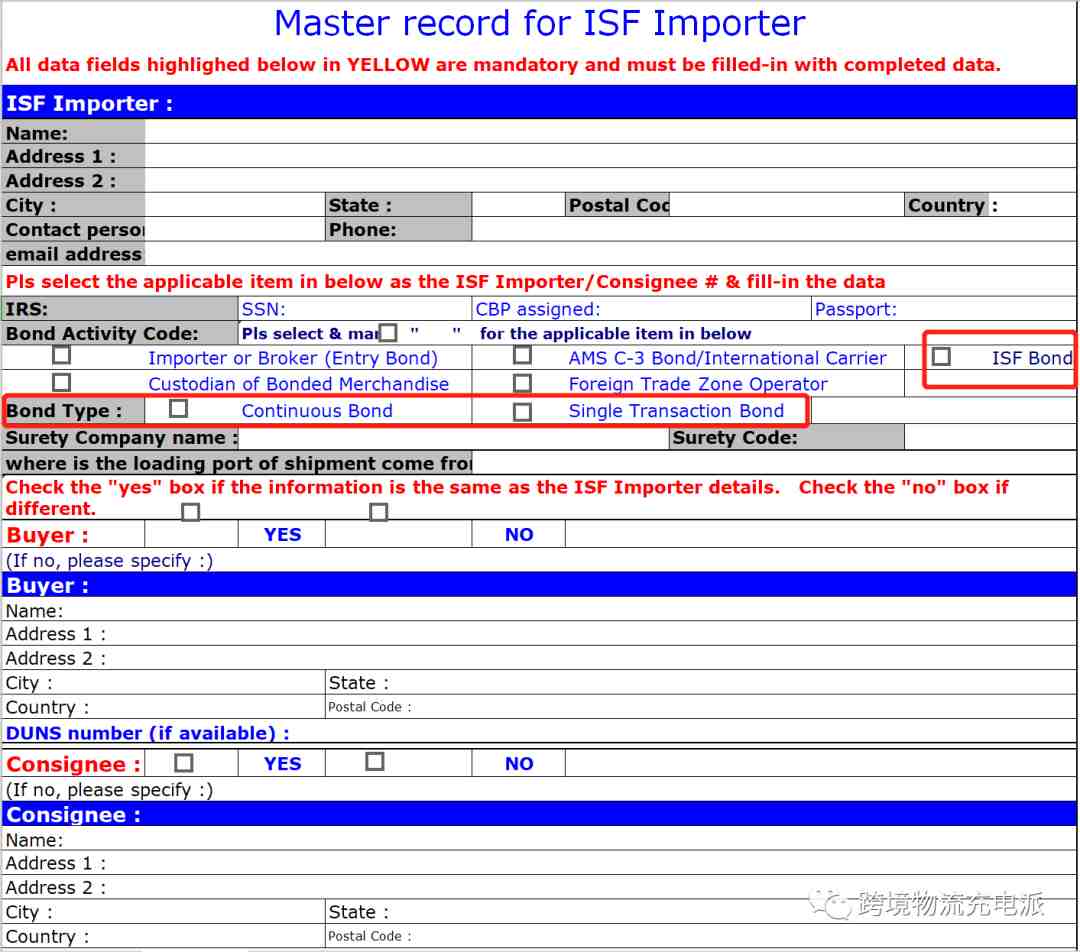Click the ISF Importer Address 2 field
This screenshot has height=952, width=1080.
[x=610, y=180]
